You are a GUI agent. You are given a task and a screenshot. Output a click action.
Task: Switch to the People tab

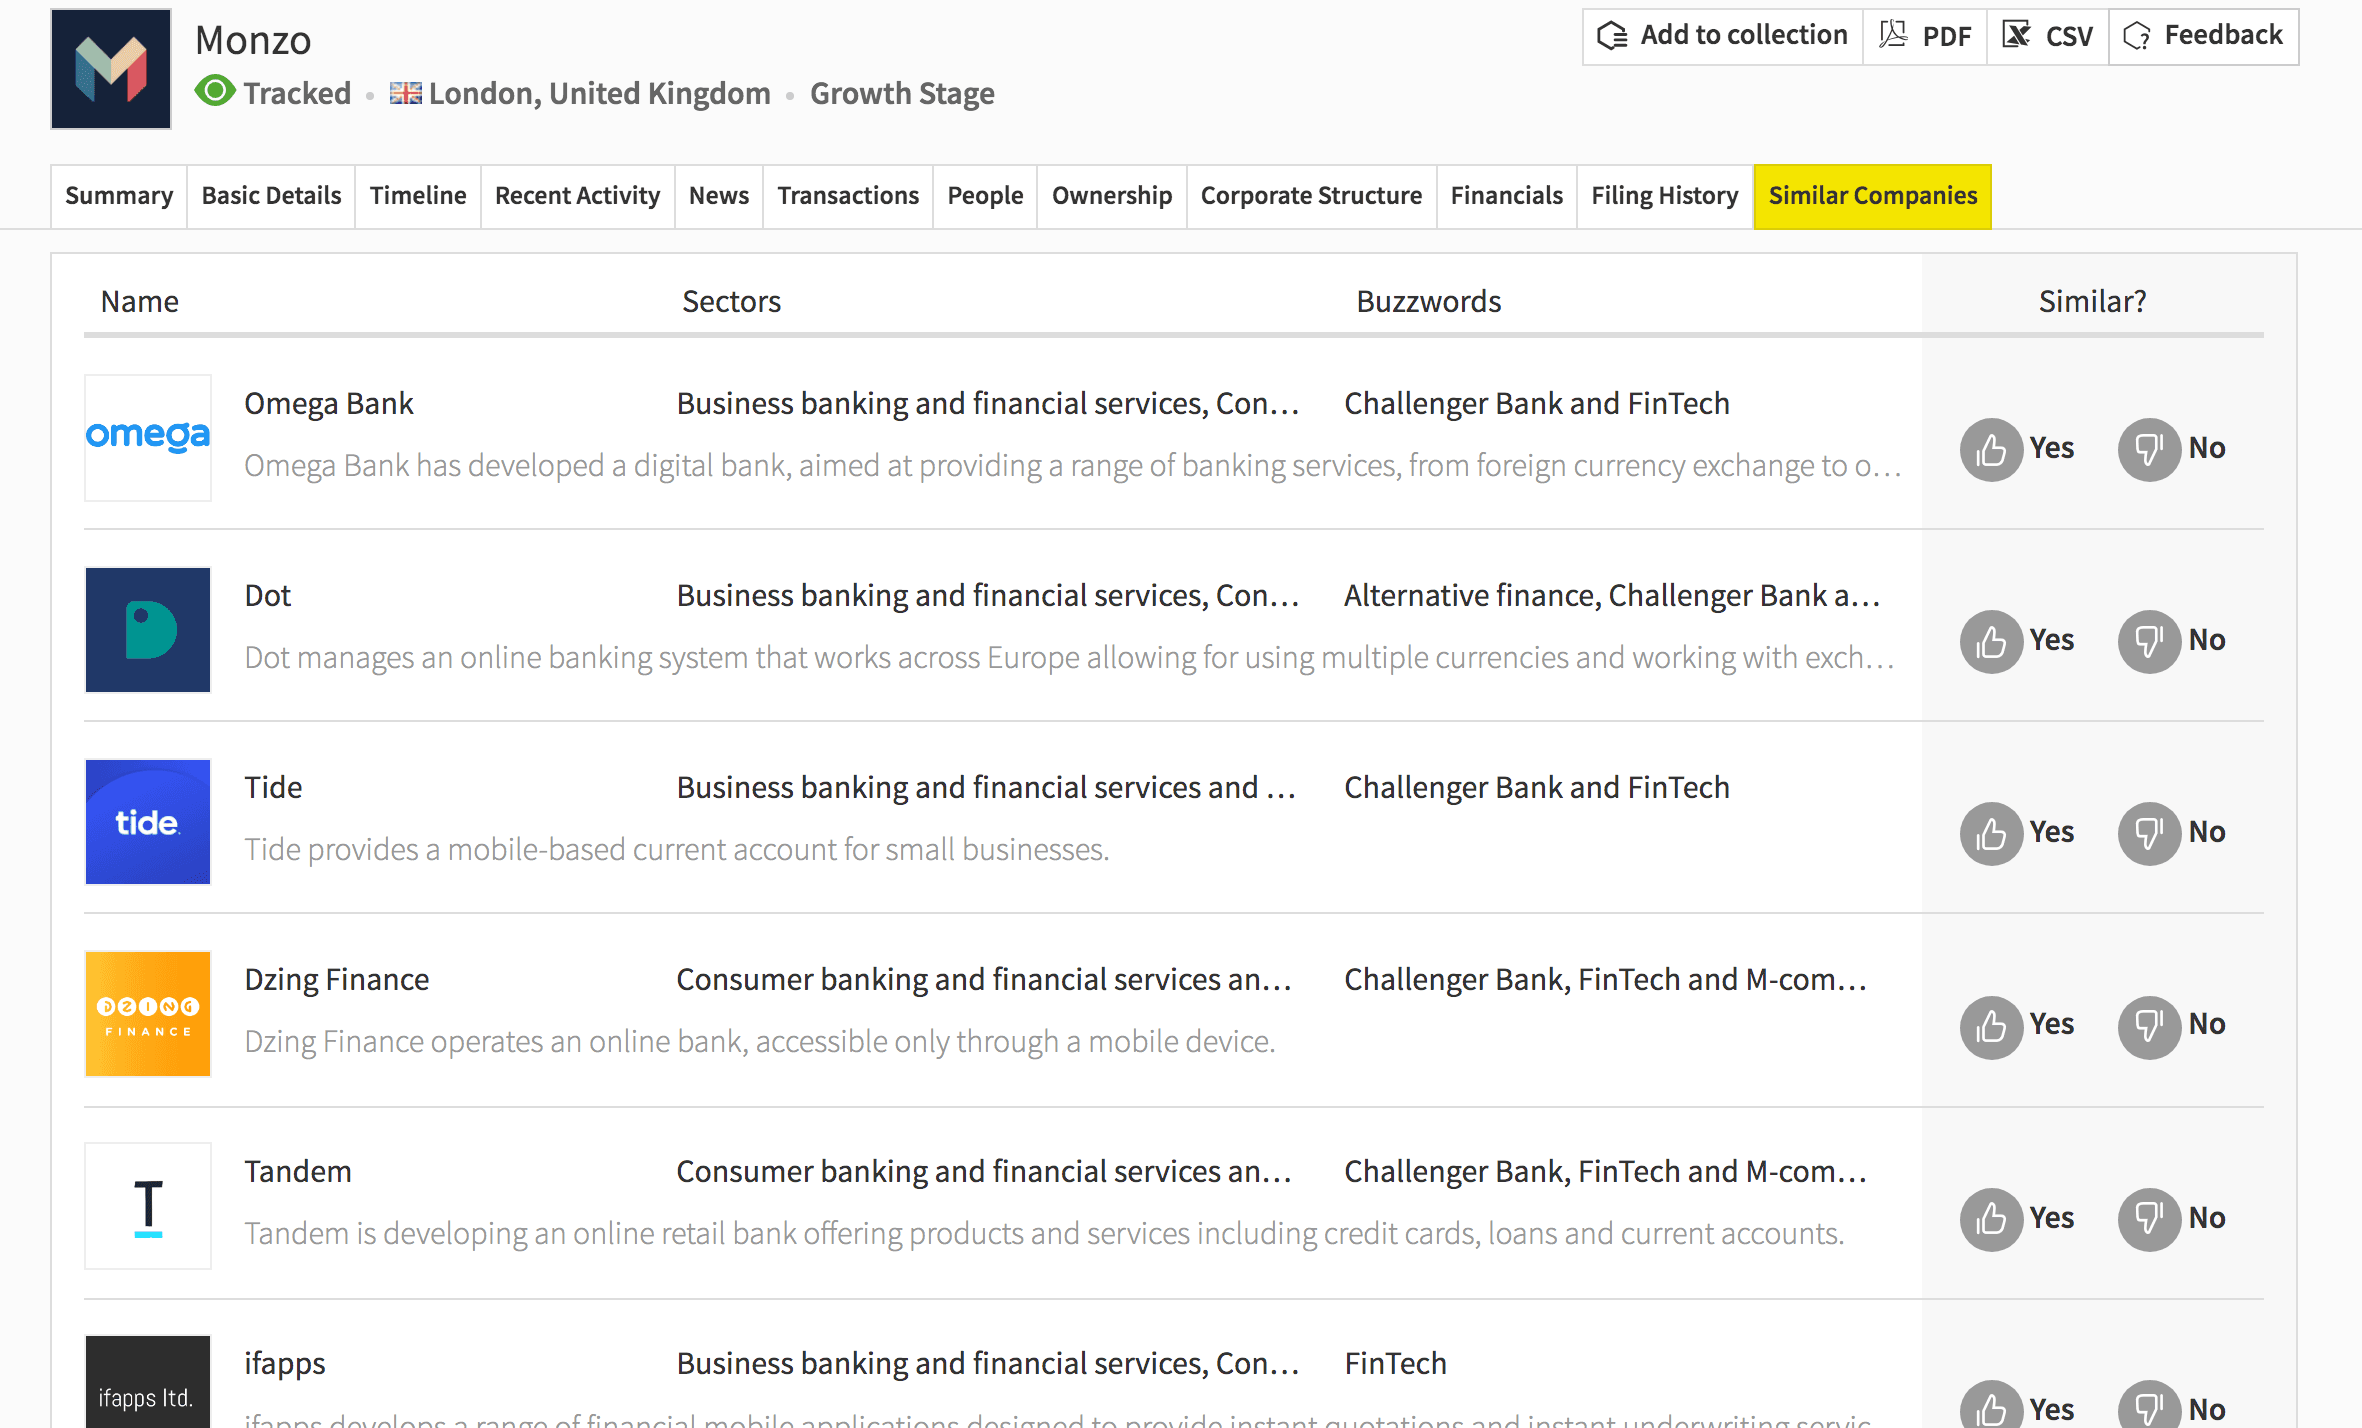tap(985, 196)
